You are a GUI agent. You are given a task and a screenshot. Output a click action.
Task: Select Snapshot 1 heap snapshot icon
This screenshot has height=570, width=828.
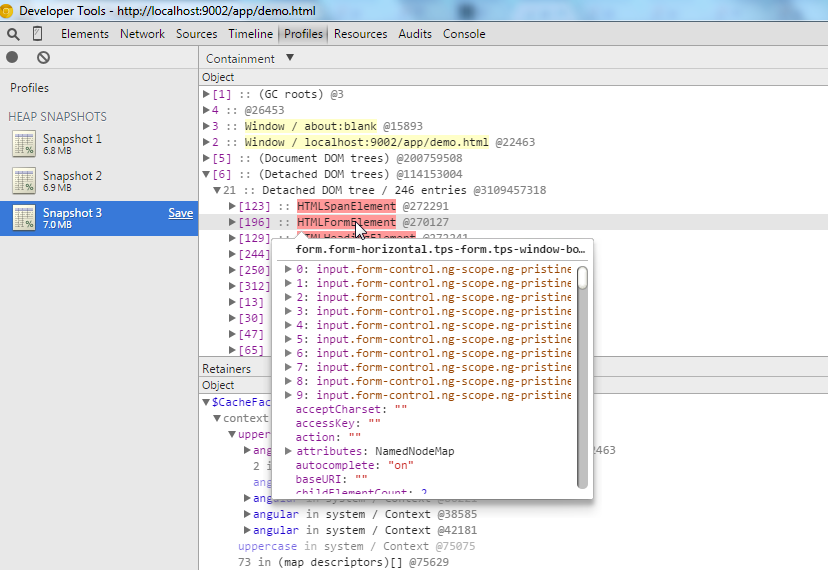coord(24,144)
